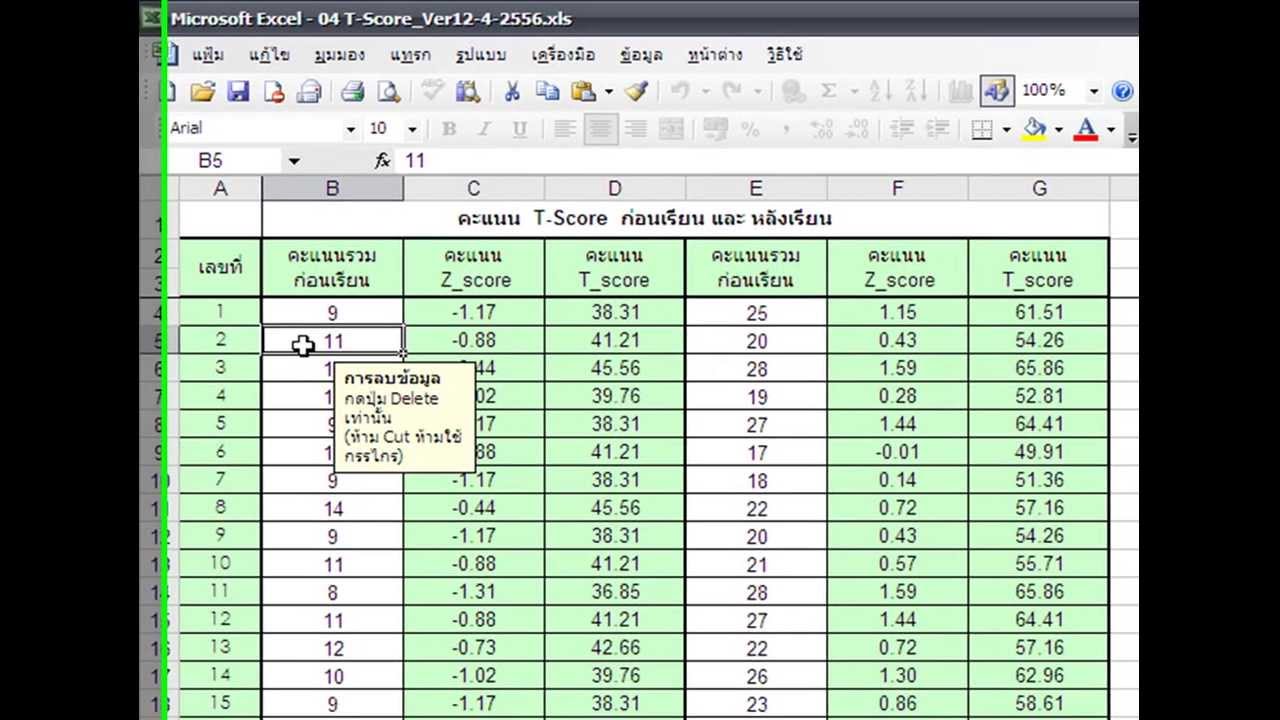Expand the Borders dropdown arrow
The image size is (1280, 720).
tap(1005, 129)
